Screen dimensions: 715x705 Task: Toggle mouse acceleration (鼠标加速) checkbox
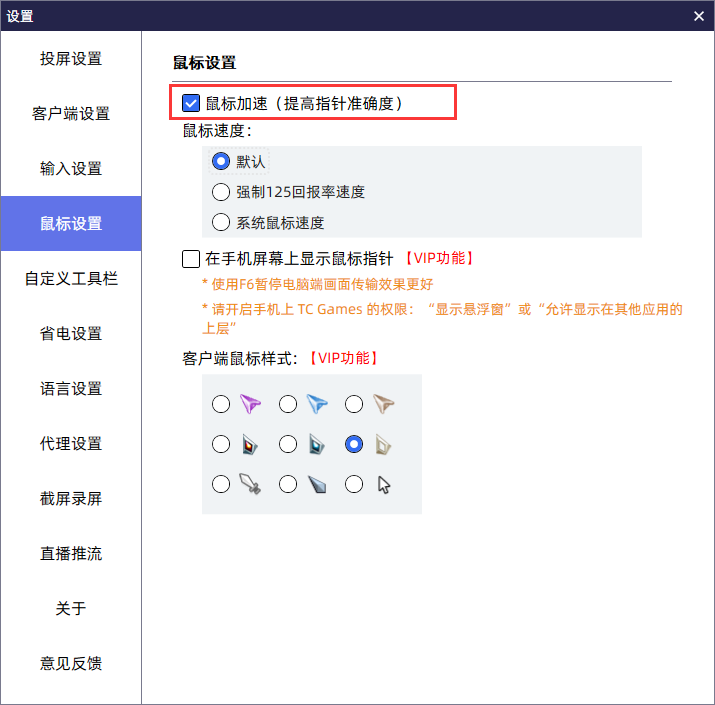pos(191,103)
